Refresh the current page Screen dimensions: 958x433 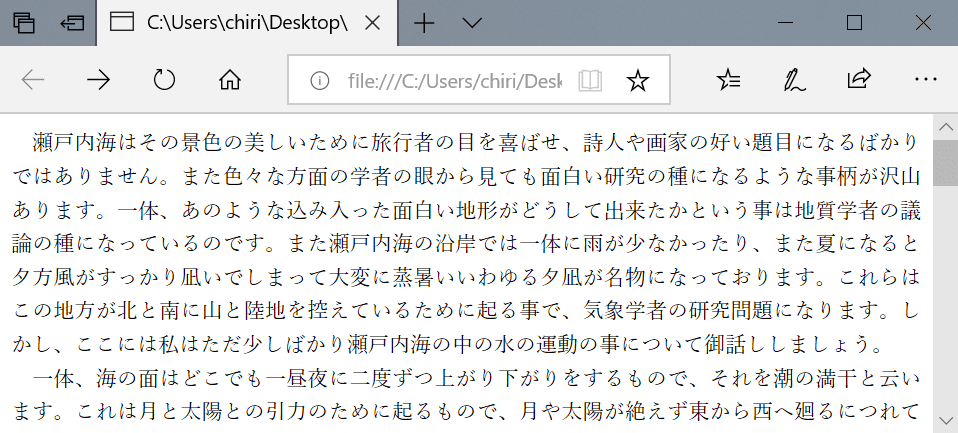tap(164, 80)
